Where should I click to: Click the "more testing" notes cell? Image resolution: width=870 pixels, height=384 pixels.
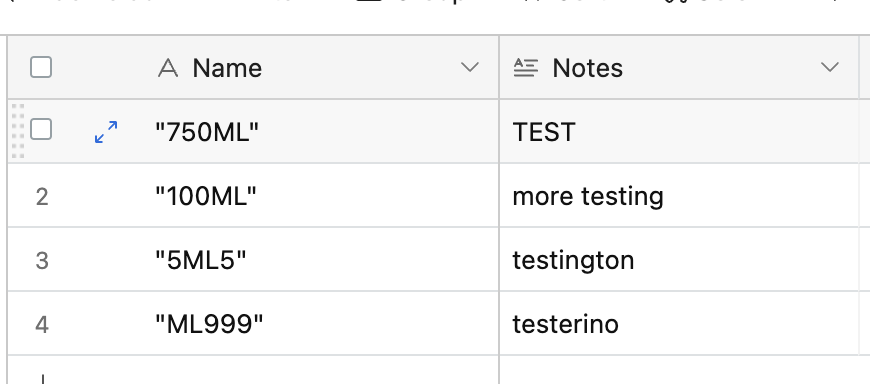click(679, 195)
